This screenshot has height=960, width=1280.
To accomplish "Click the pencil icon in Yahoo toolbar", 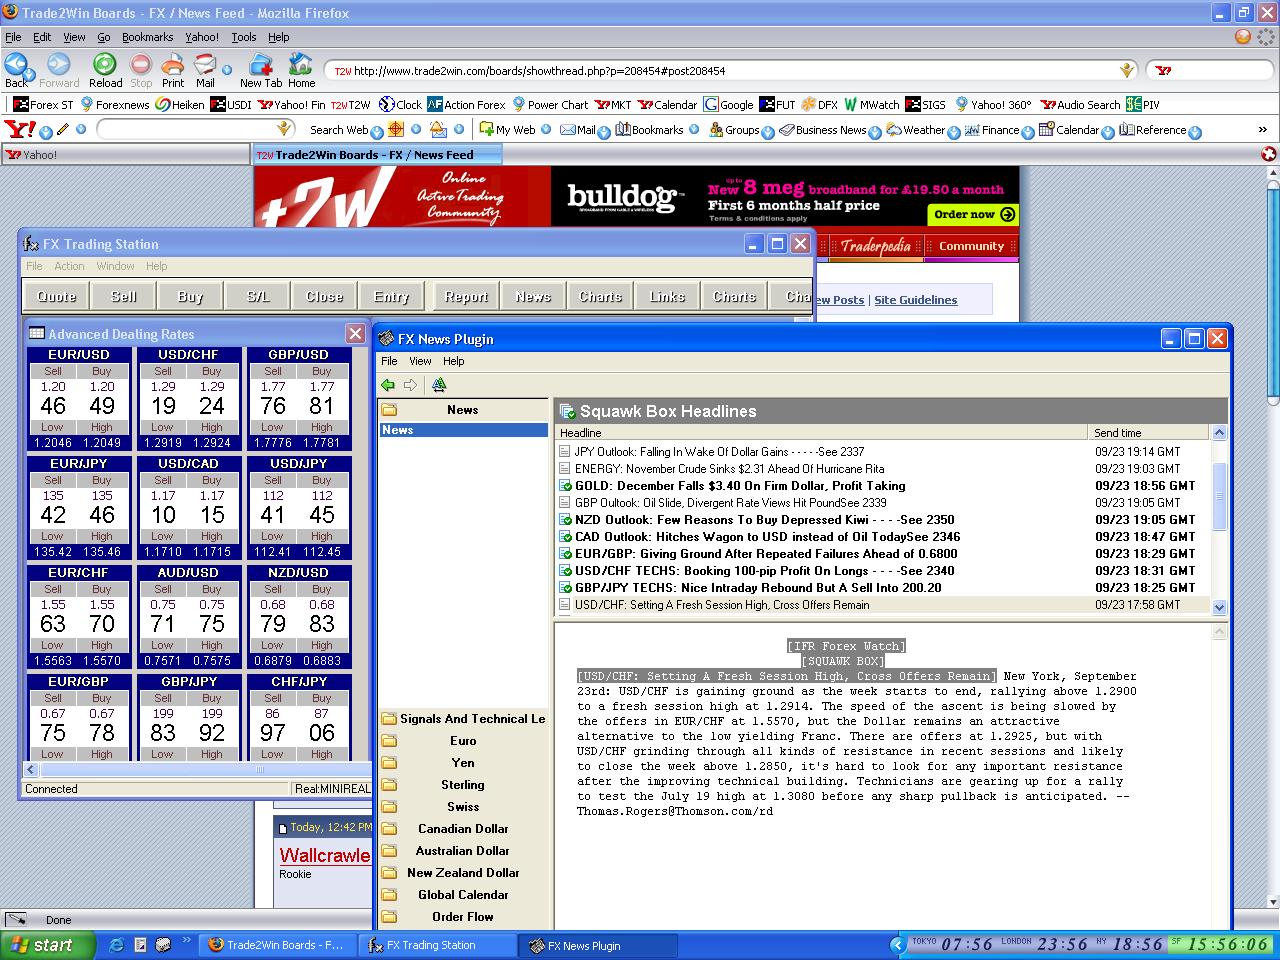I will pos(63,129).
